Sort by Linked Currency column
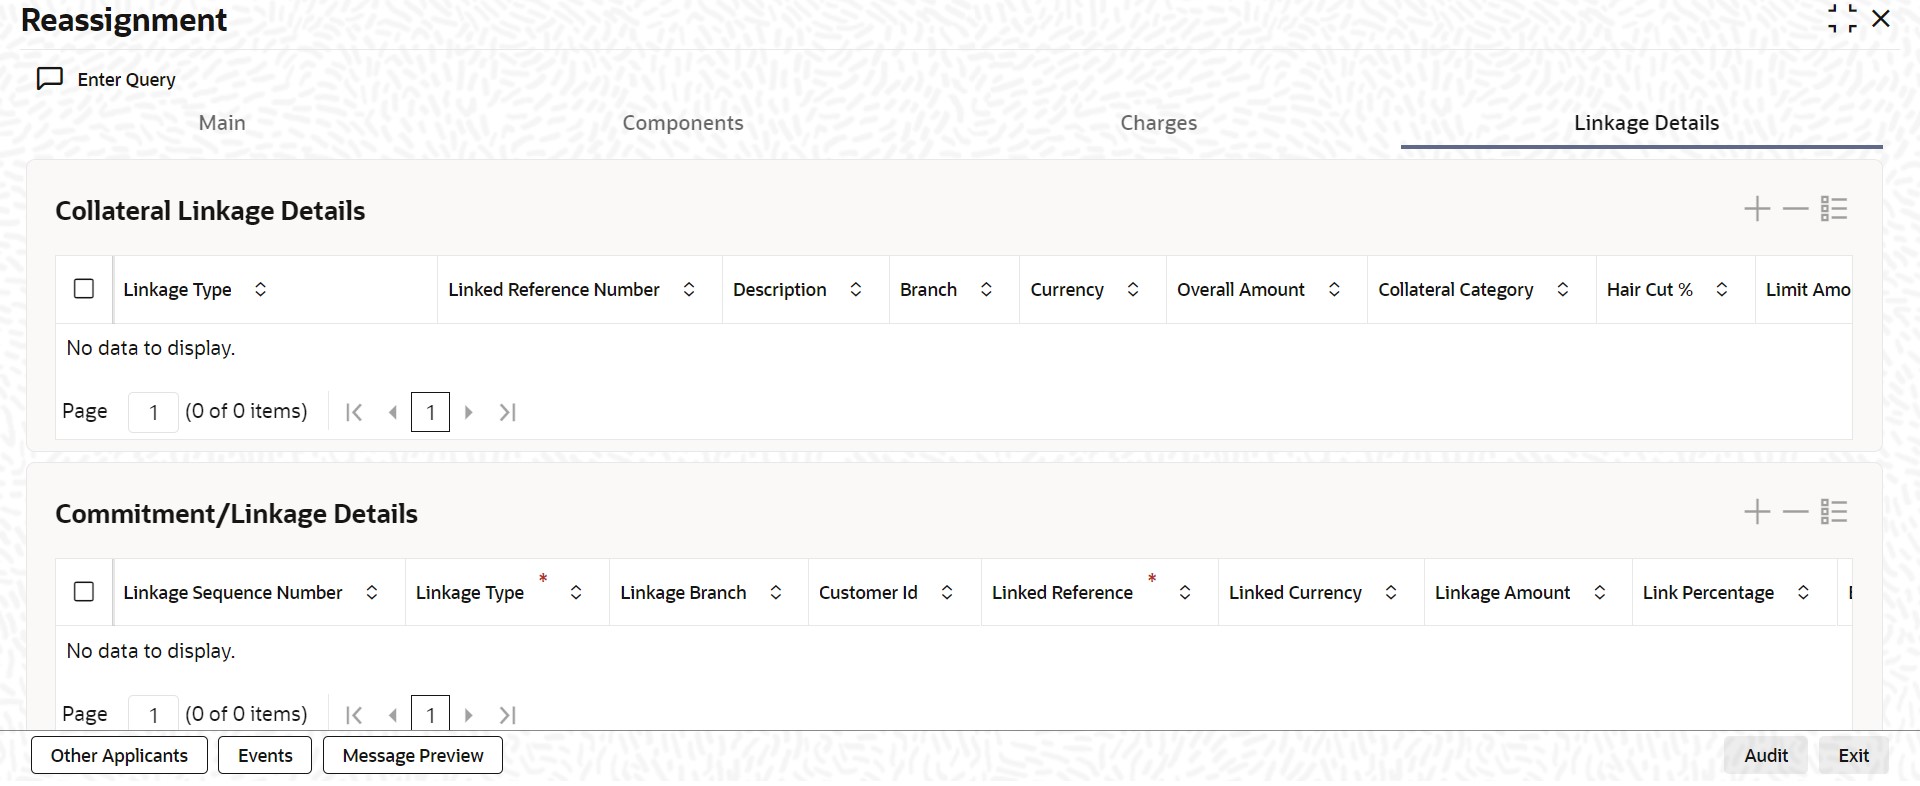 (1391, 592)
